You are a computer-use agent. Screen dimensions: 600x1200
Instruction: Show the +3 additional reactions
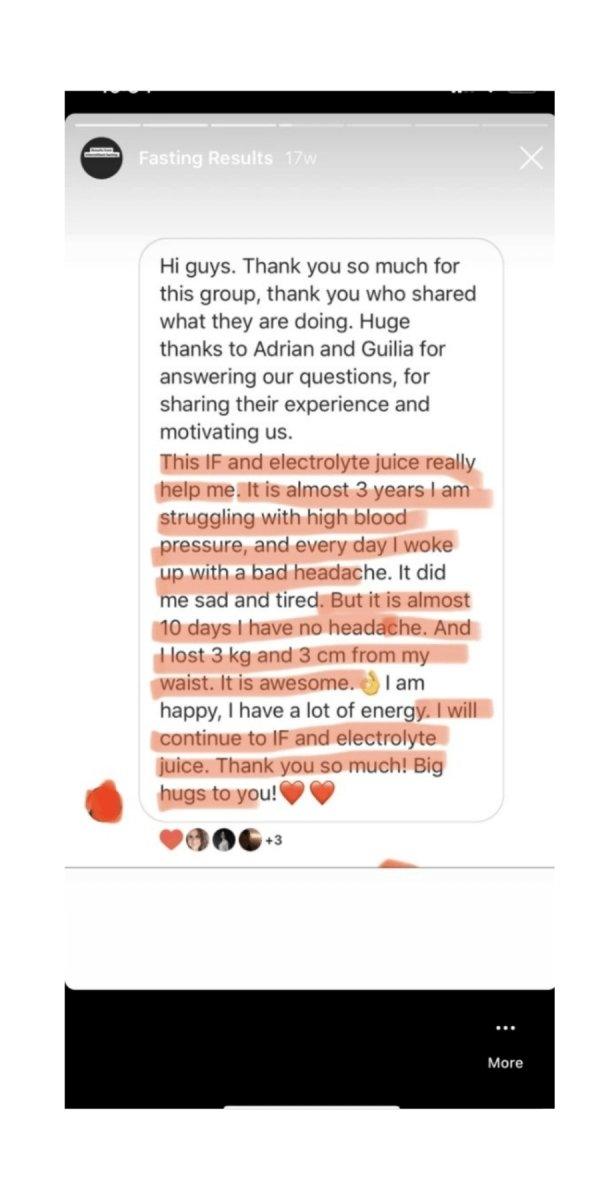click(x=273, y=841)
